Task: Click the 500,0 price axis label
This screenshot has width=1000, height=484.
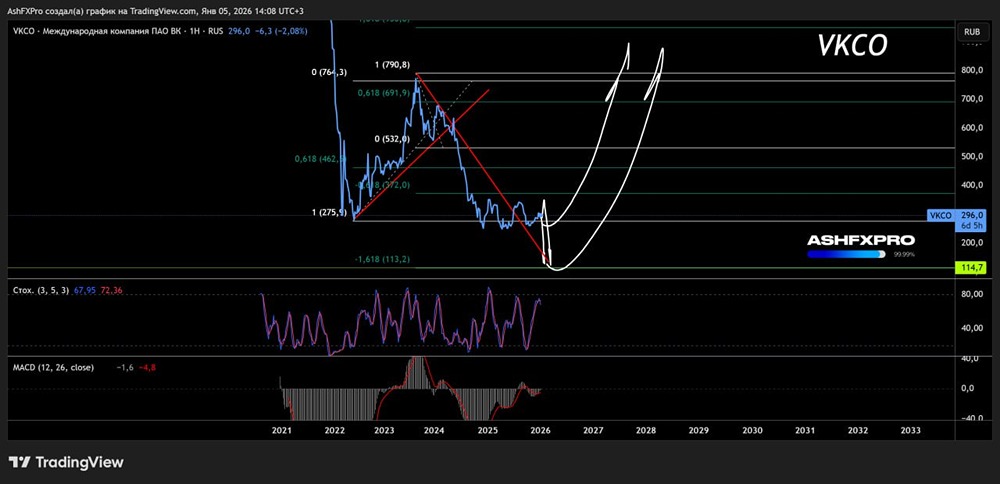Action: point(973,156)
